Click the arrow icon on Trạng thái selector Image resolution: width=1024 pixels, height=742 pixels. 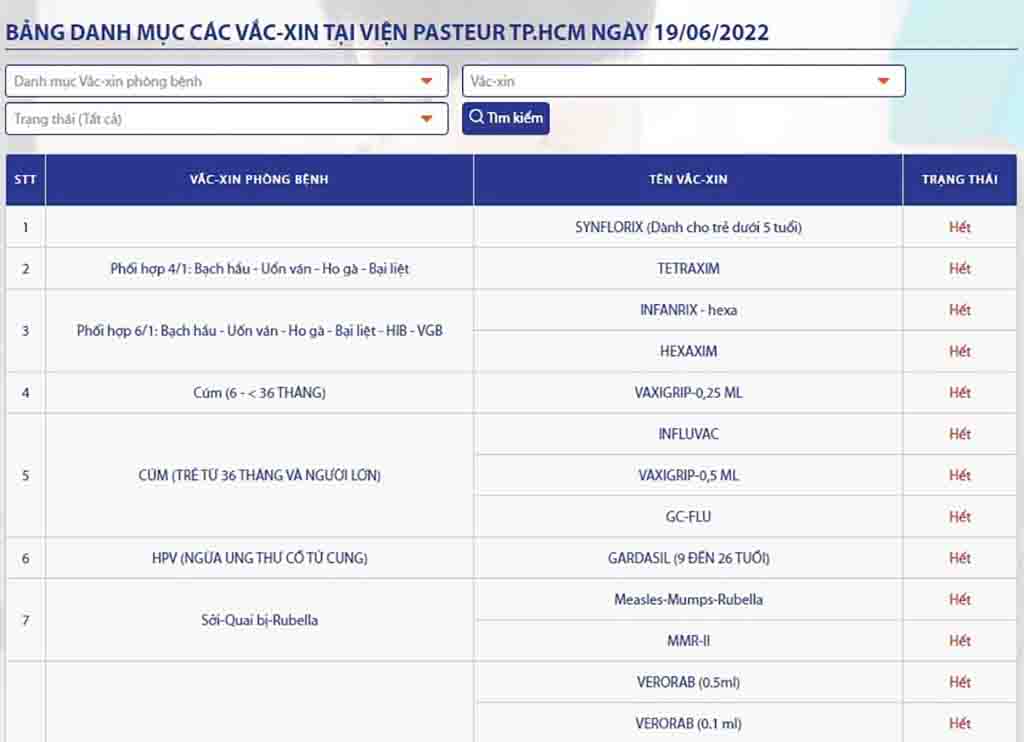click(x=427, y=118)
